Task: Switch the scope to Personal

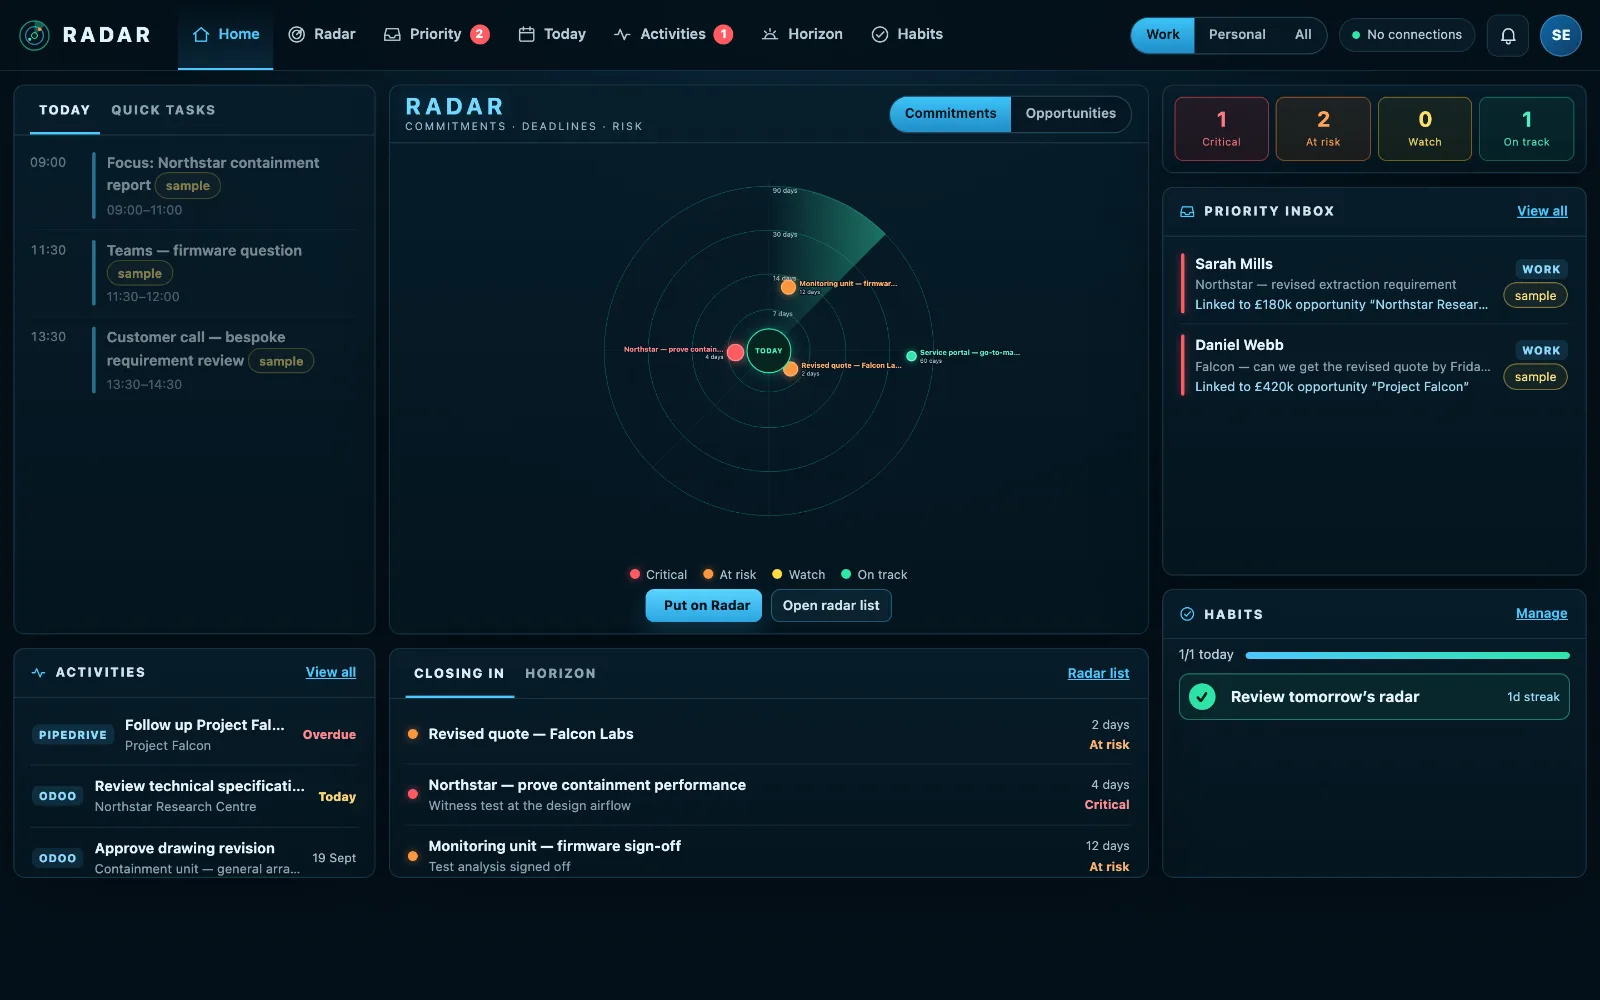Action: coord(1237,35)
